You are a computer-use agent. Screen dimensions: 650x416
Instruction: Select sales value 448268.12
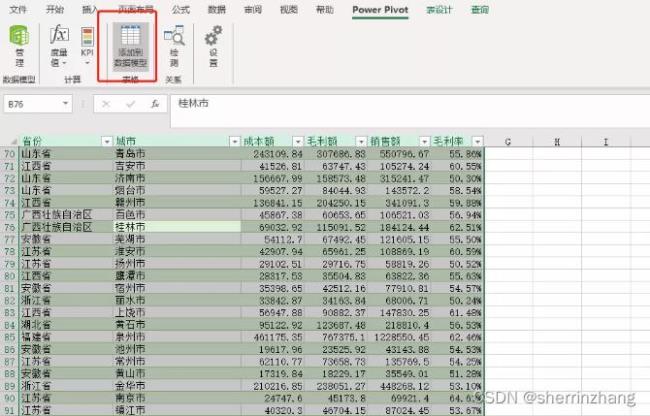(399, 386)
